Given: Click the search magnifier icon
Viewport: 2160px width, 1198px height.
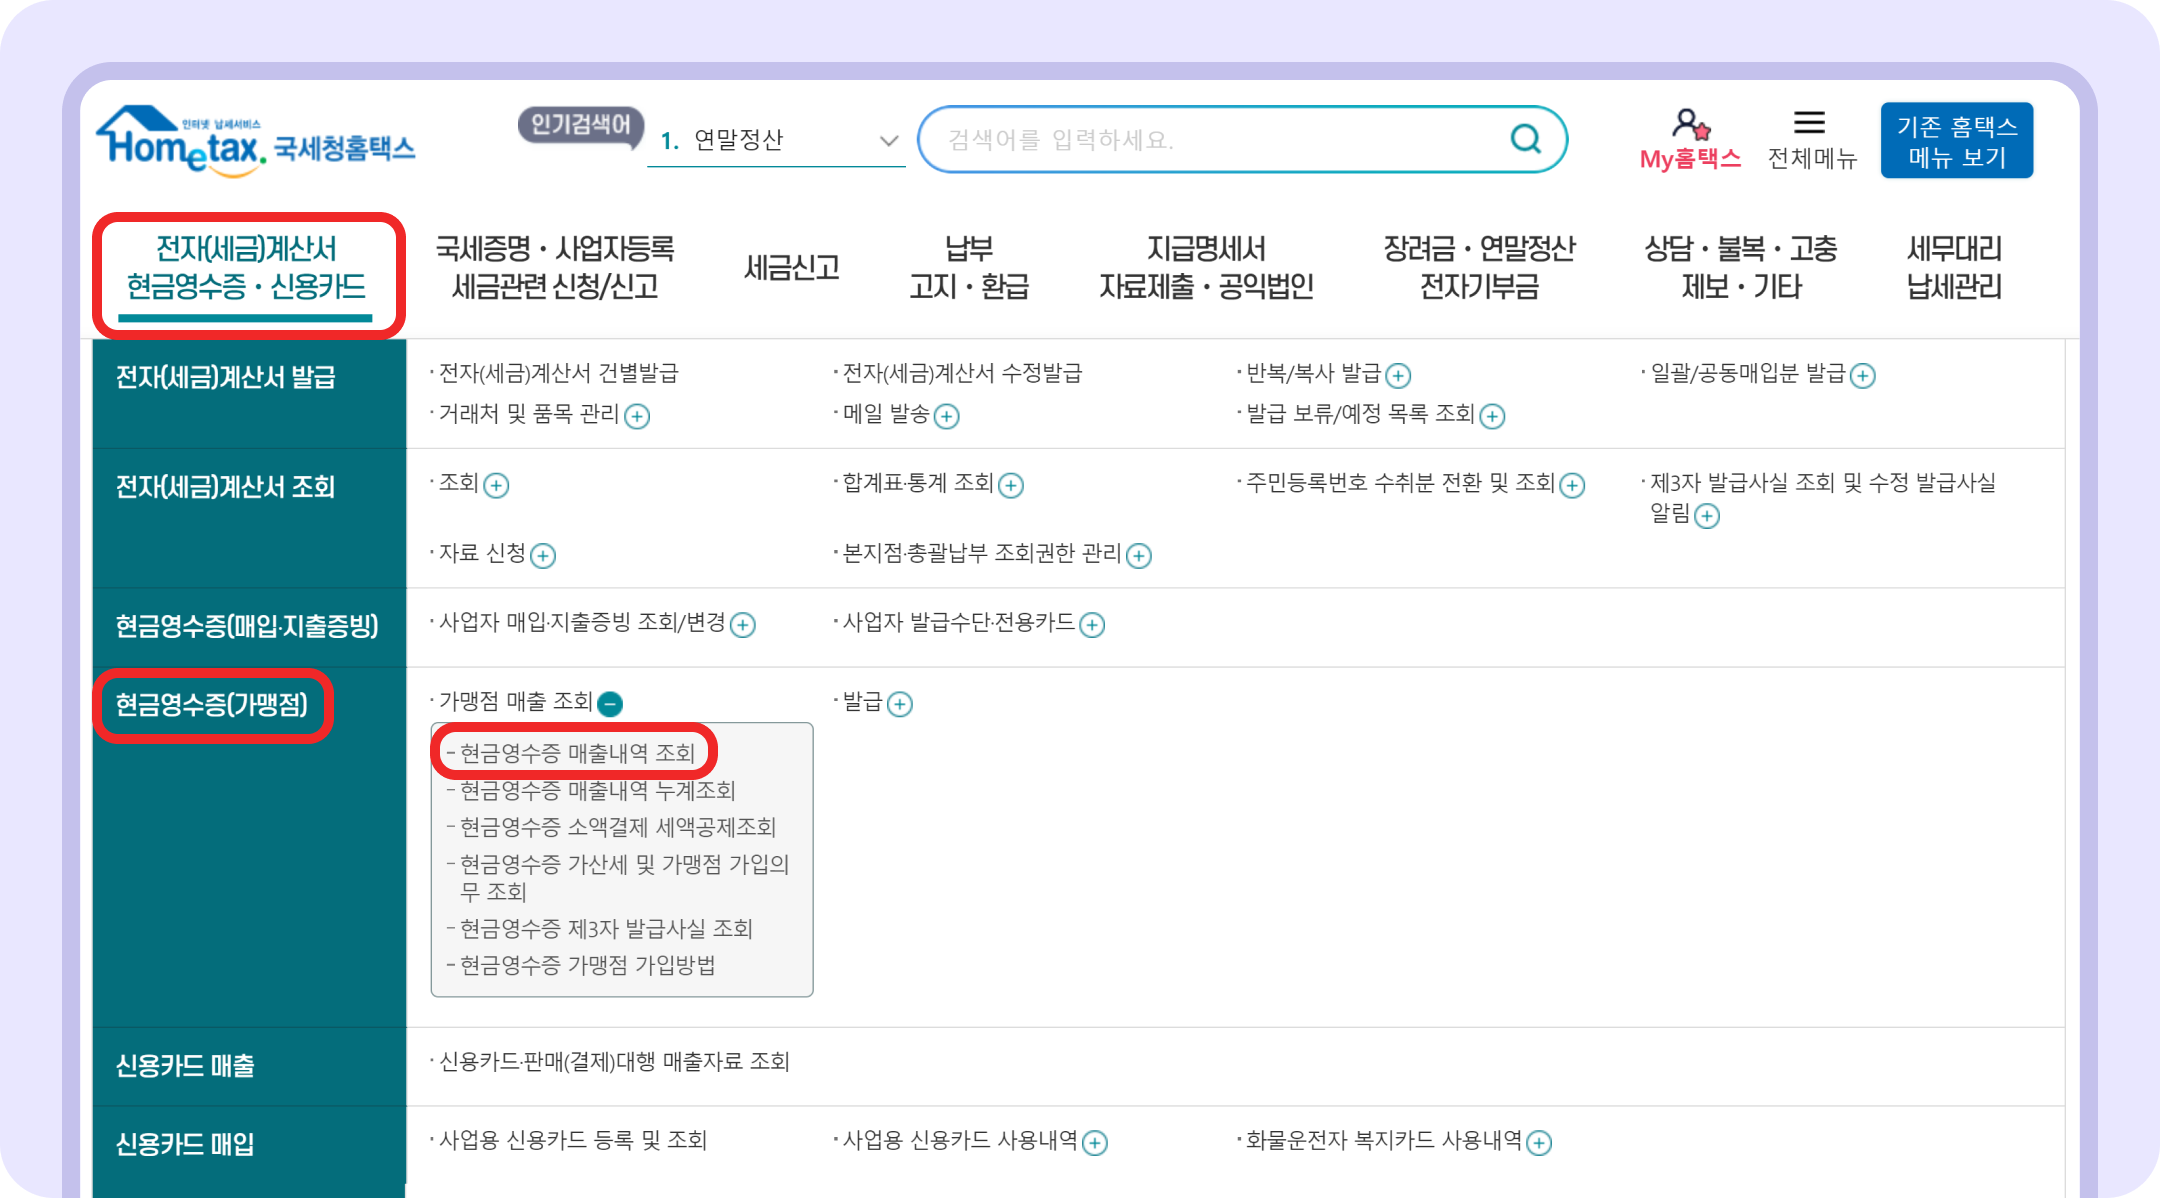Looking at the screenshot, I should [x=1524, y=139].
